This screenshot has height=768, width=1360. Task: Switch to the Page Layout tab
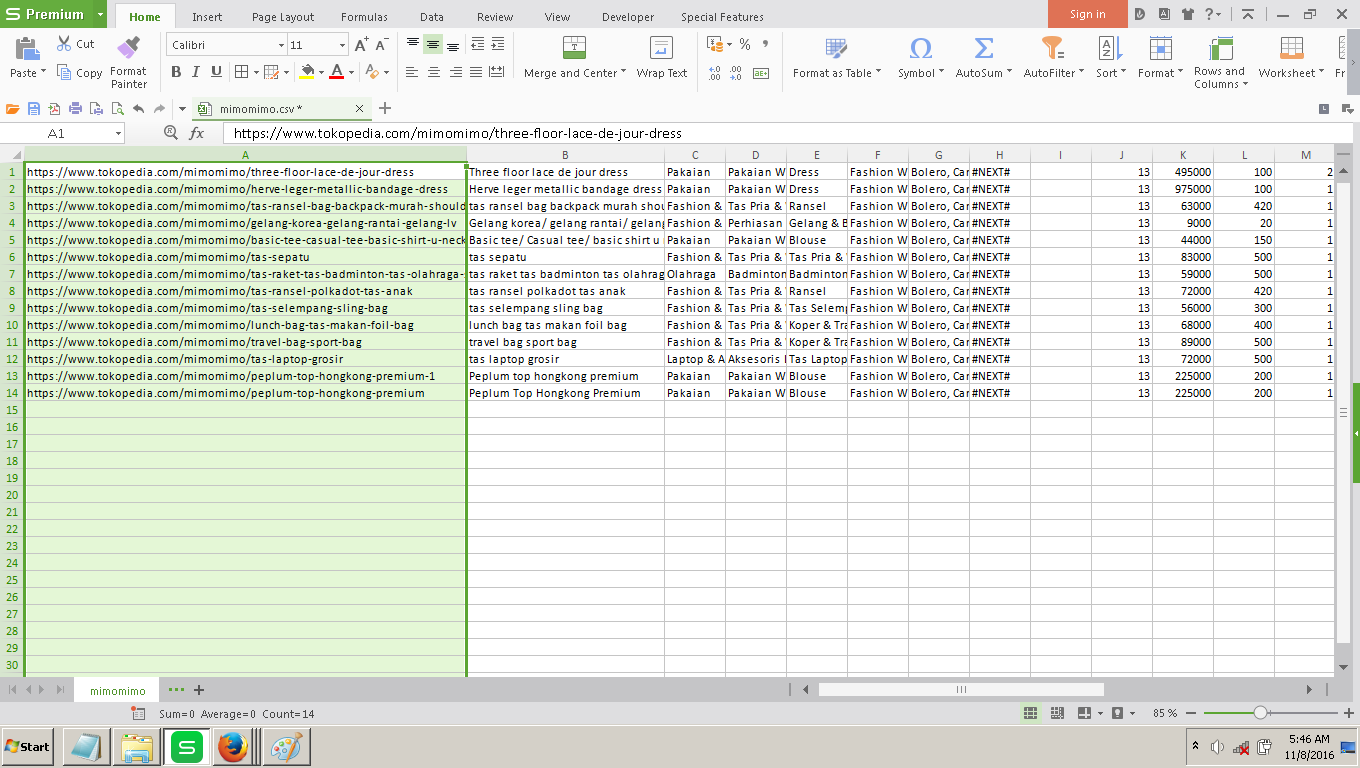pyautogui.click(x=283, y=17)
